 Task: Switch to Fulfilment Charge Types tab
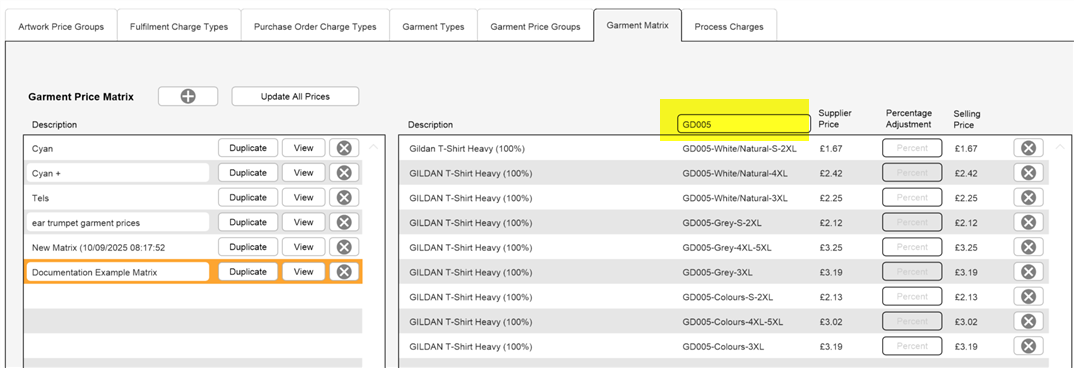179,27
